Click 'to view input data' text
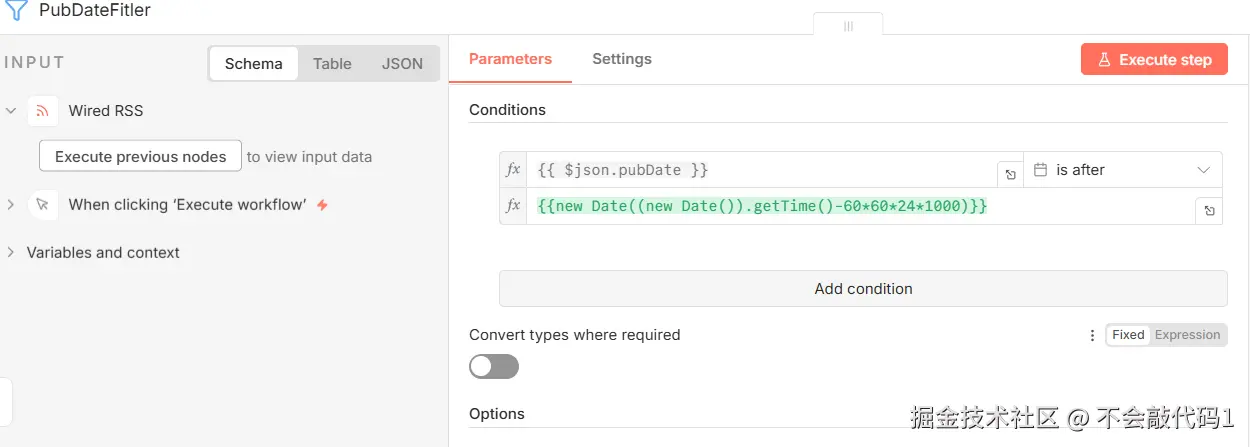 309,157
